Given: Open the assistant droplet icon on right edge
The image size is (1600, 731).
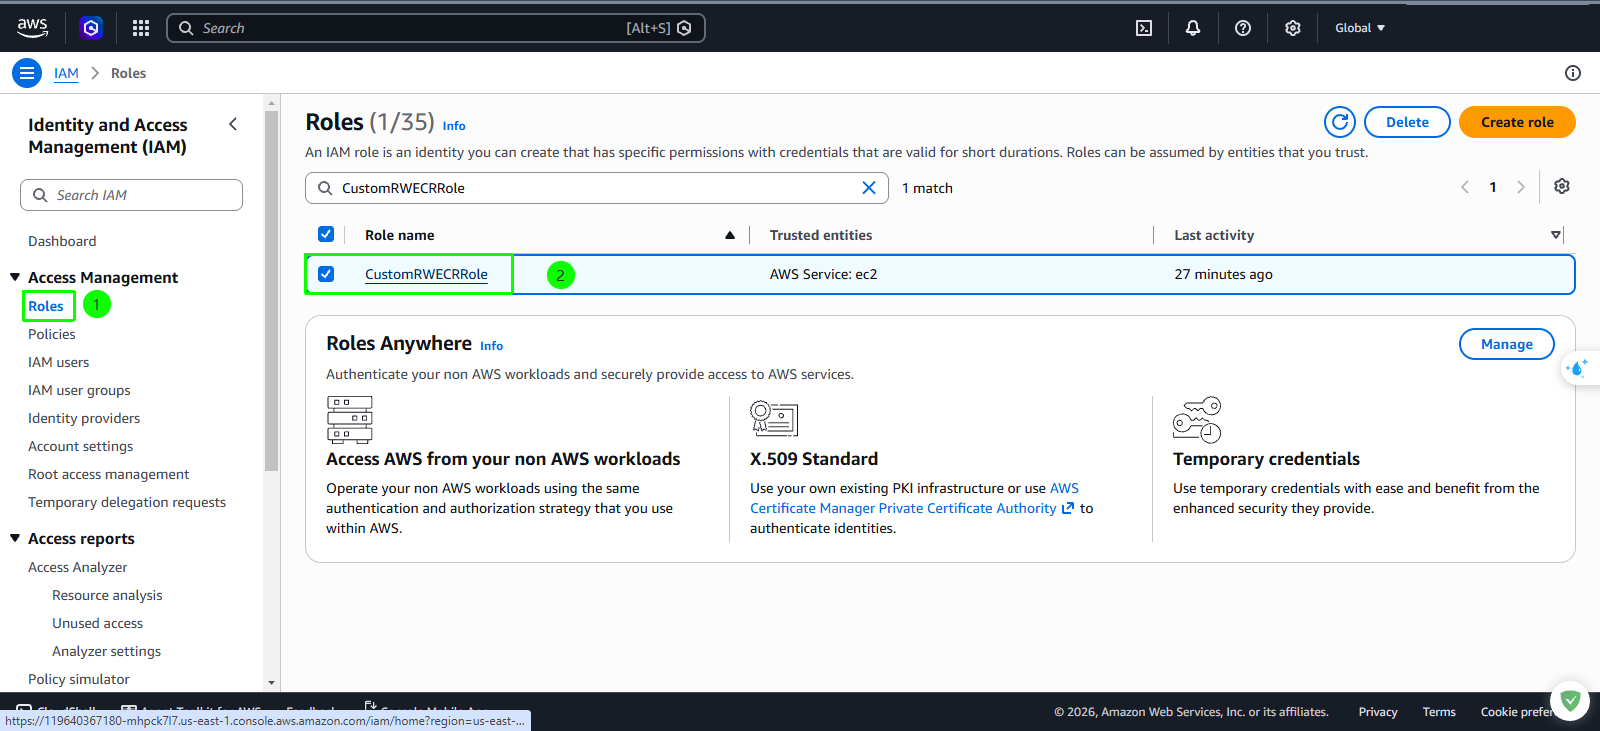Looking at the screenshot, I should pyautogui.click(x=1578, y=369).
